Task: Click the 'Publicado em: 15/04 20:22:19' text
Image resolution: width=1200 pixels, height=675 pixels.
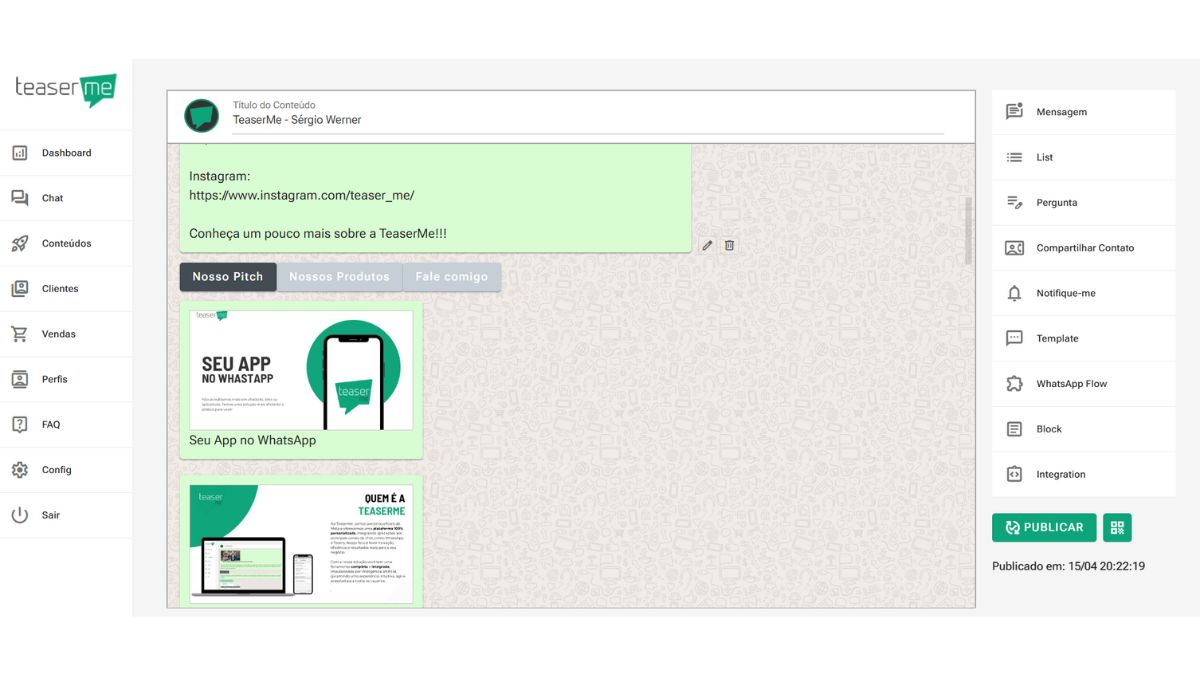Action: [x=1068, y=566]
